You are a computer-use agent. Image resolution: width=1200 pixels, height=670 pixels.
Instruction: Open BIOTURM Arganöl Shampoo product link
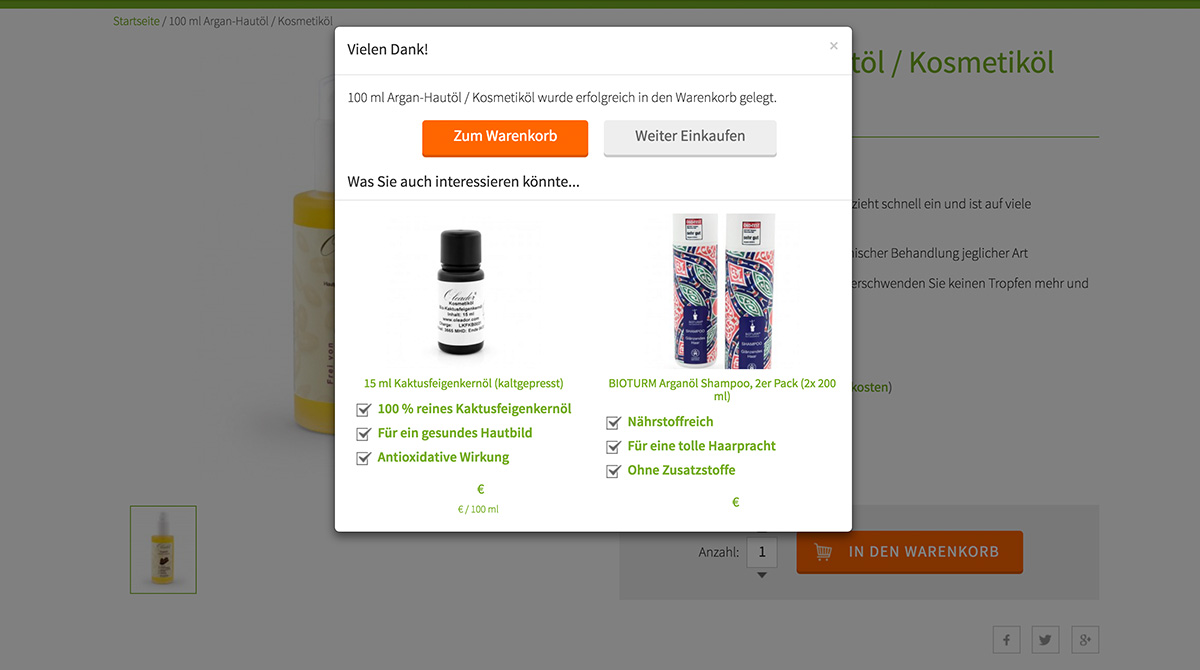pyautogui.click(x=722, y=389)
